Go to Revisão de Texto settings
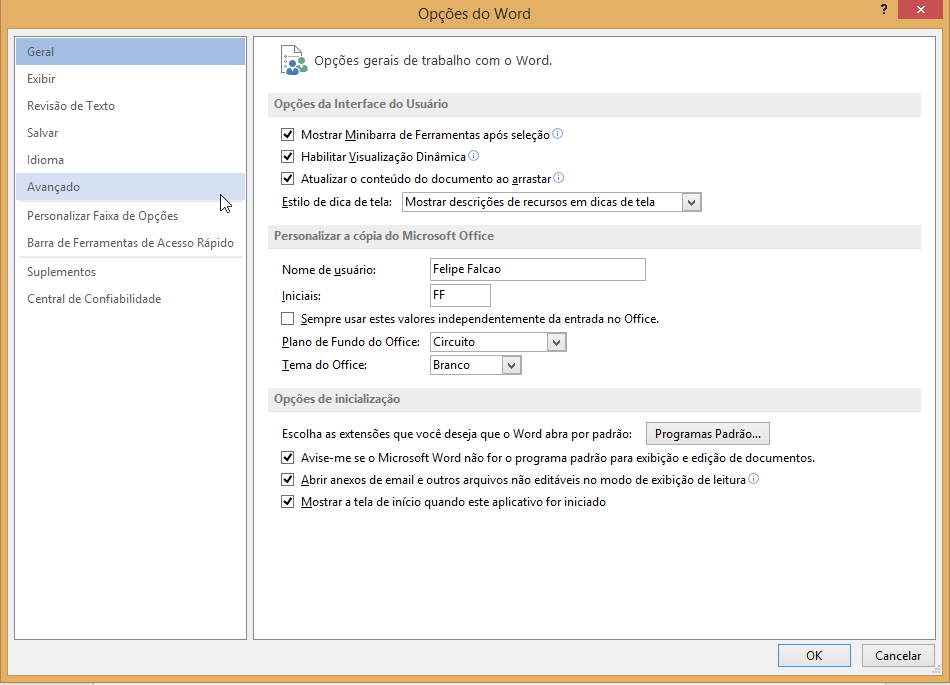950x685 pixels. tap(130, 105)
